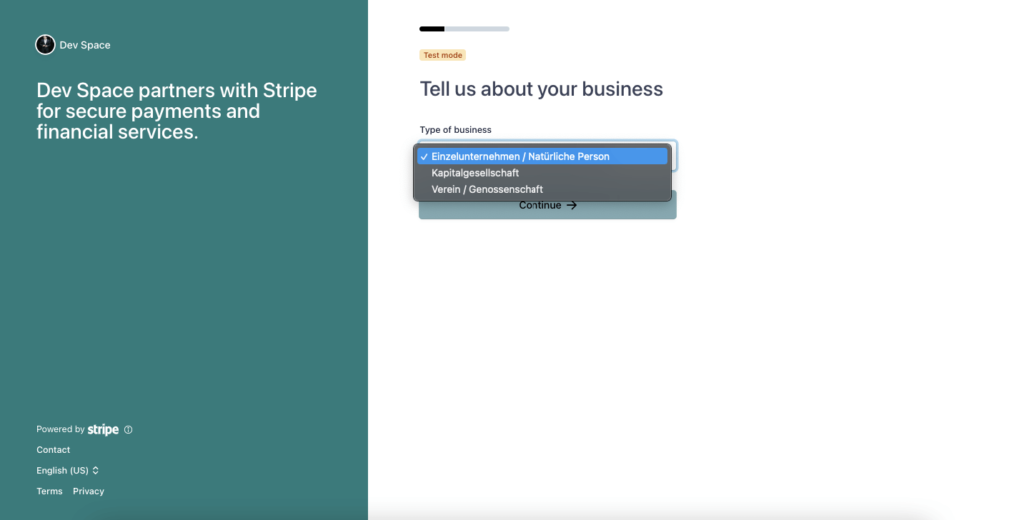The height and width of the screenshot is (520, 1024).
Task: Click the onboarding progress bar
Action: [464, 29]
